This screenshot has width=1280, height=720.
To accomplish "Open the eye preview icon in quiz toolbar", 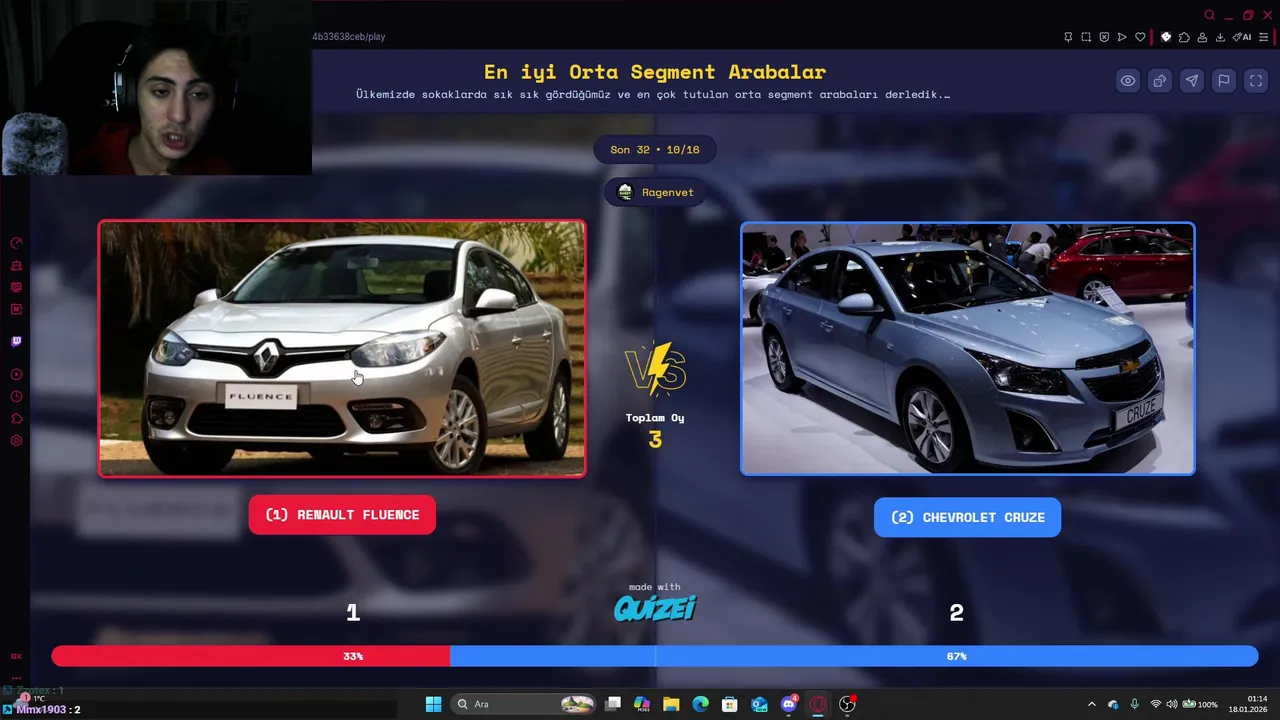I will click(1127, 81).
